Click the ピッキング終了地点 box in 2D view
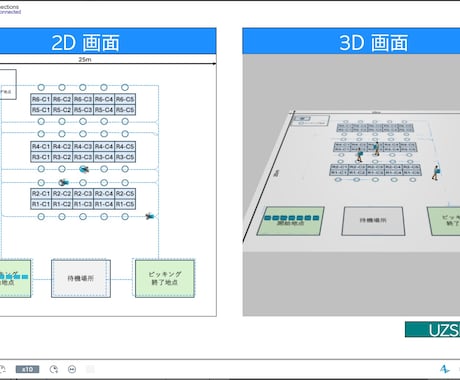This screenshot has height=380, width=460. pos(165,278)
